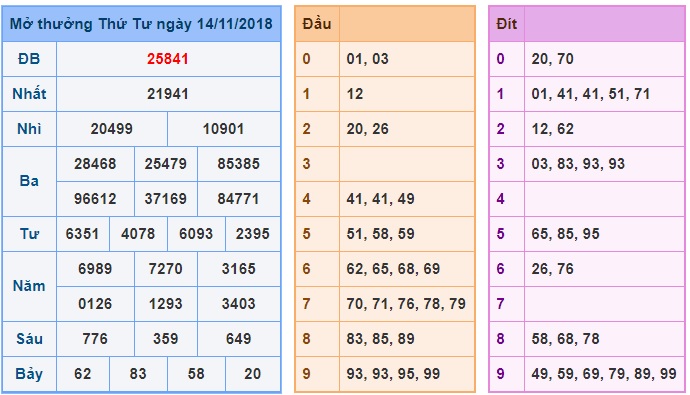This screenshot has height=395, width=690.
Task: Select Bảy prize number 62
Action: point(82,374)
